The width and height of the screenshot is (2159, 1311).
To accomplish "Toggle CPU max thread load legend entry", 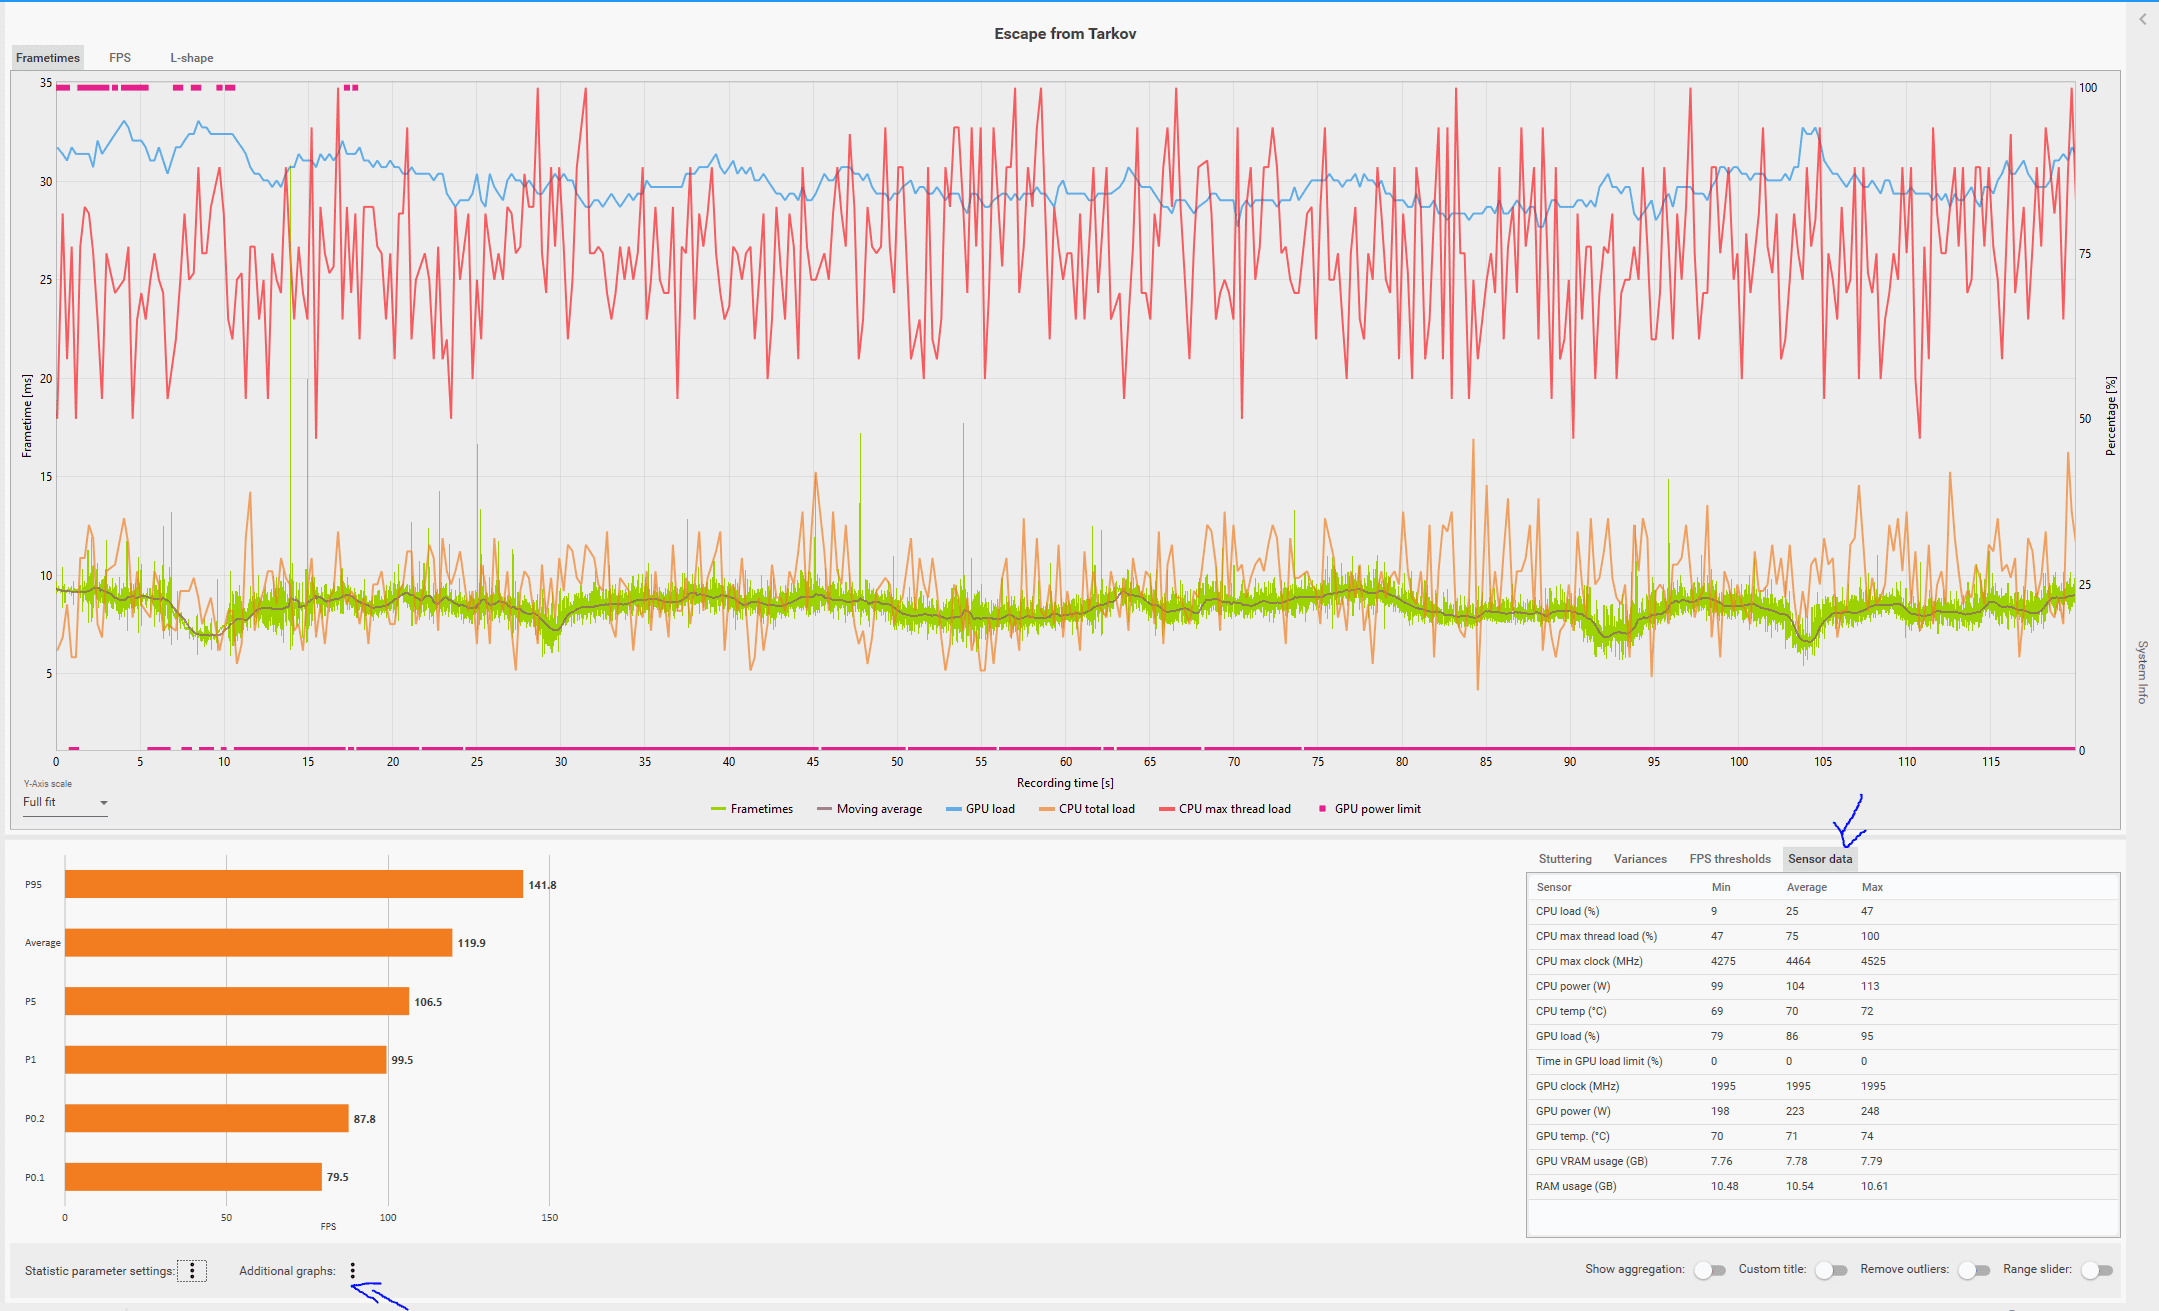I will coord(1225,809).
